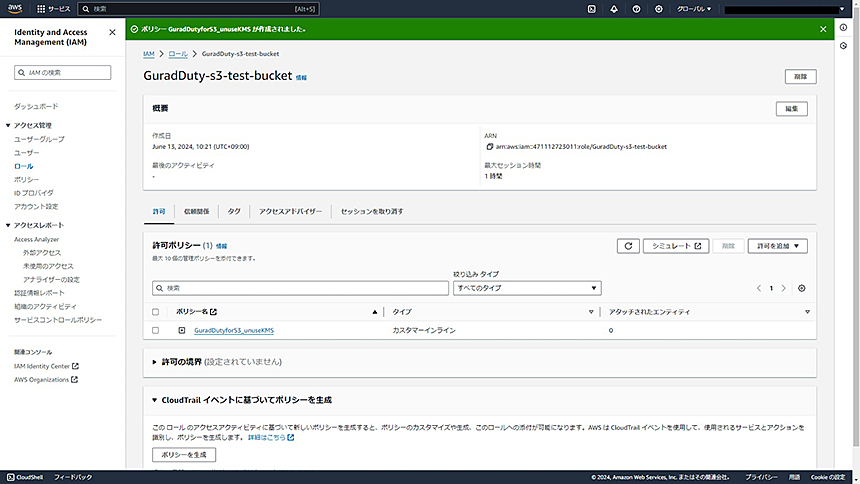Switch to the Access Advisor tab
860x484 pixels.
click(290, 211)
